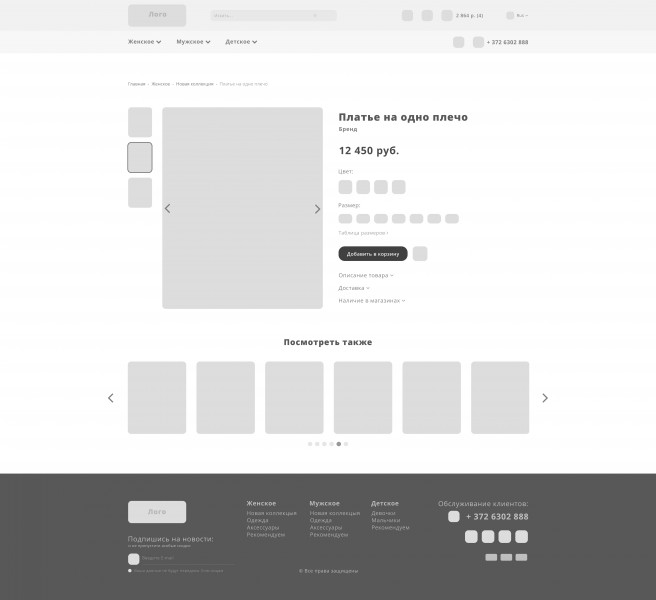This screenshot has height=600, width=656.
Task: Click the first payment method icon in footer
Action: [491, 557]
